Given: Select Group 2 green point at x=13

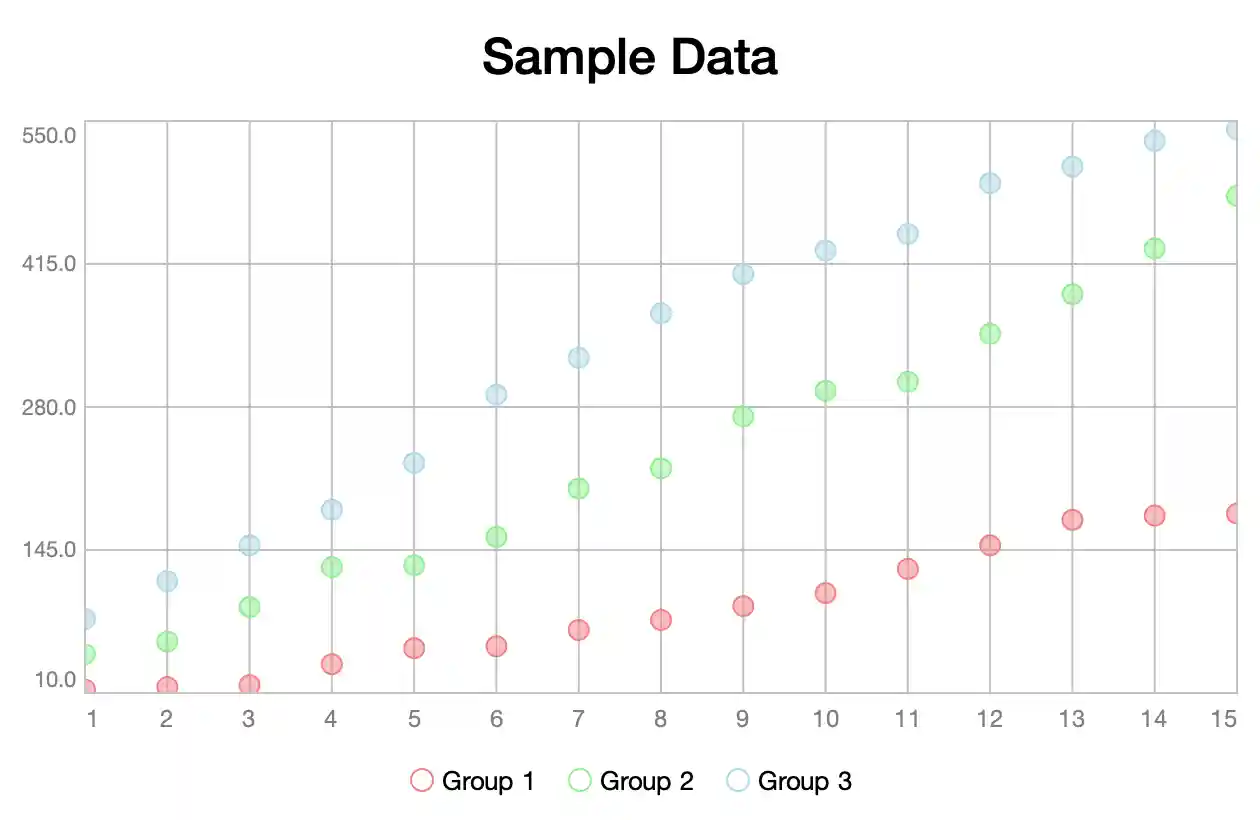Looking at the screenshot, I should (x=1073, y=294).
